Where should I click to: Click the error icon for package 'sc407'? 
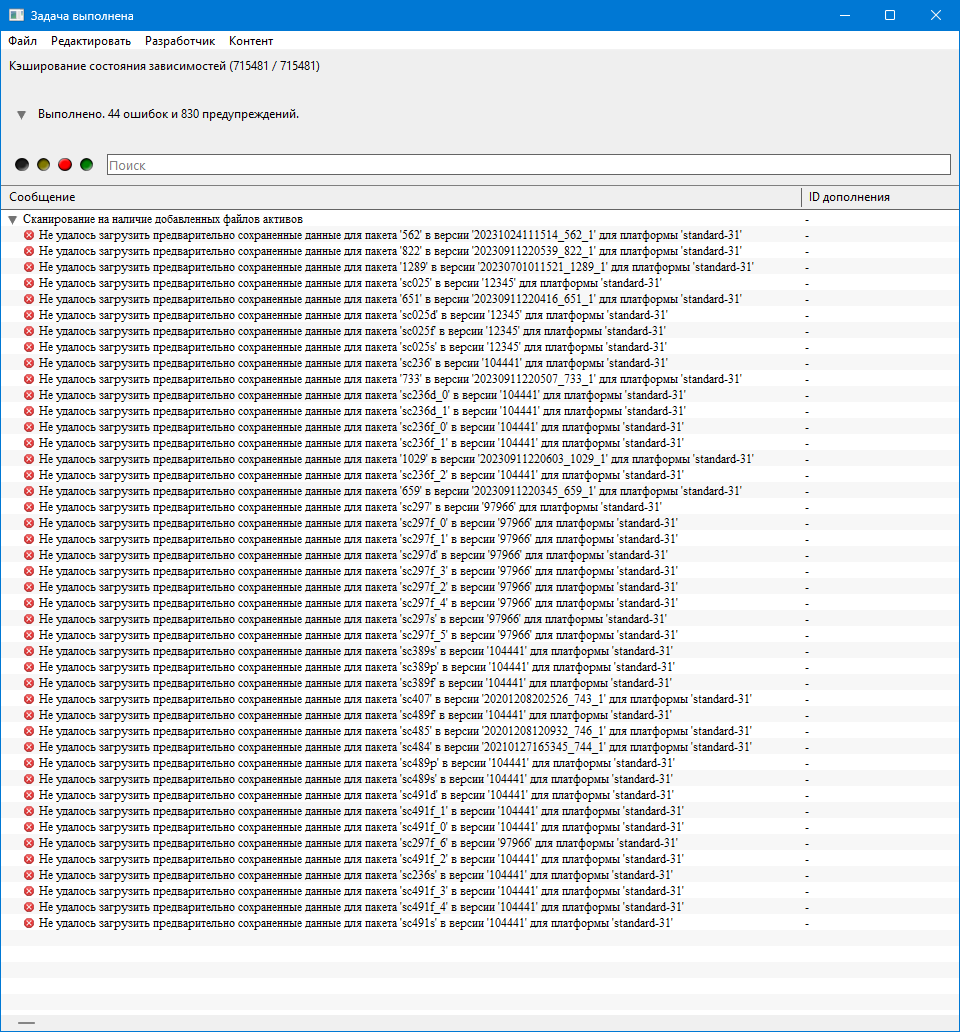tap(29, 699)
